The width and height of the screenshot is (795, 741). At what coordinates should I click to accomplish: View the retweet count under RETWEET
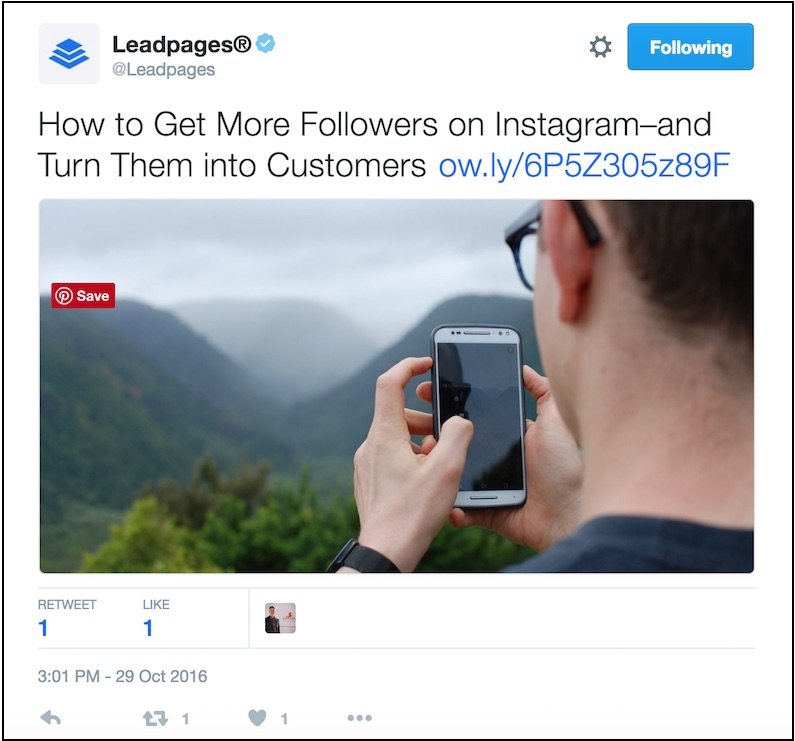click(x=43, y=628)
